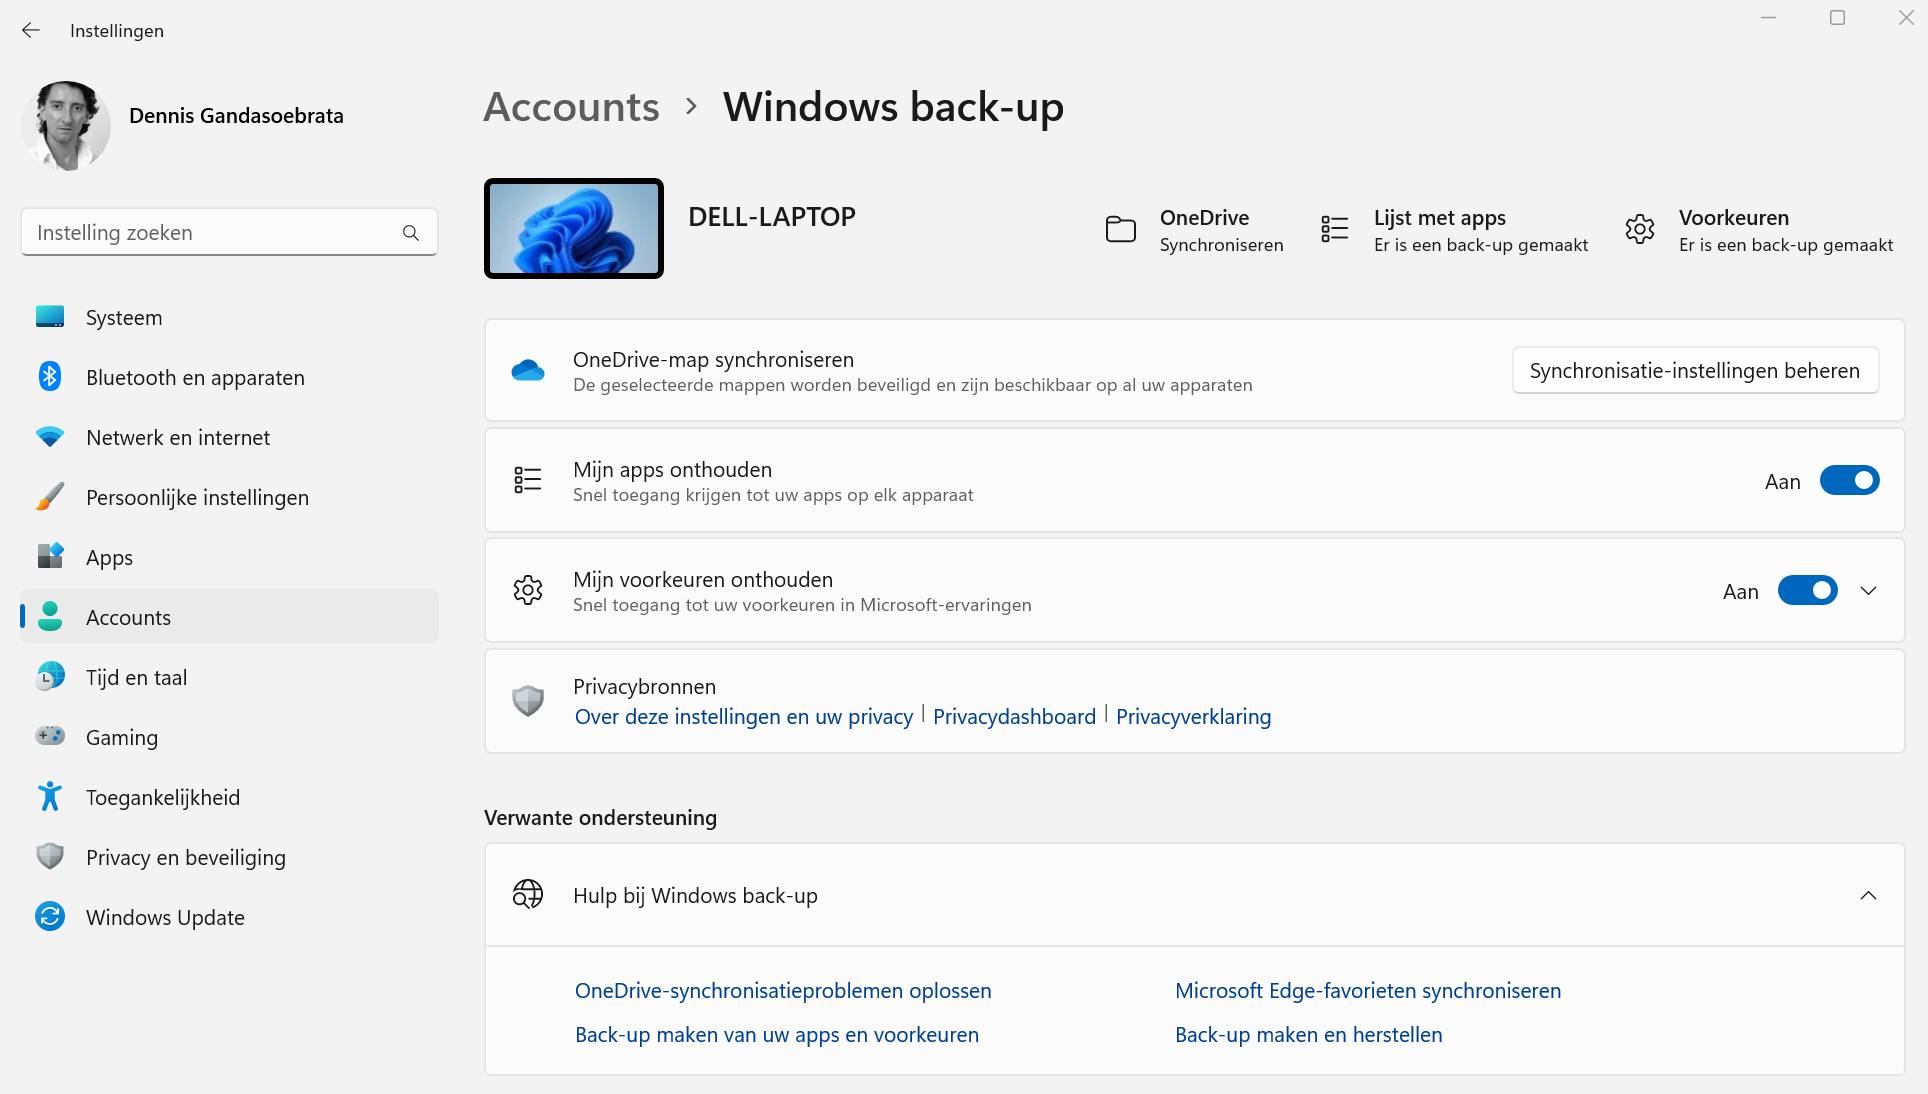Click the Windows Update sync icon
This screenshot has height=1094, width=1928.
pos(50,917)
